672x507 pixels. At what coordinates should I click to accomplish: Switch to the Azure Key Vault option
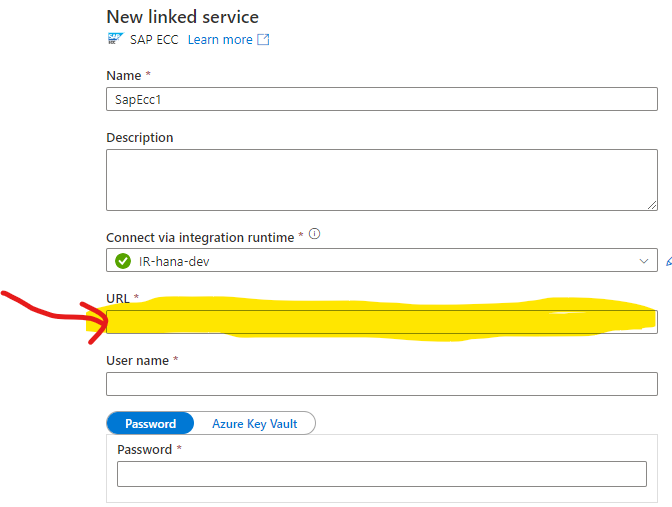pyautogui.click(x=254, y=423)
